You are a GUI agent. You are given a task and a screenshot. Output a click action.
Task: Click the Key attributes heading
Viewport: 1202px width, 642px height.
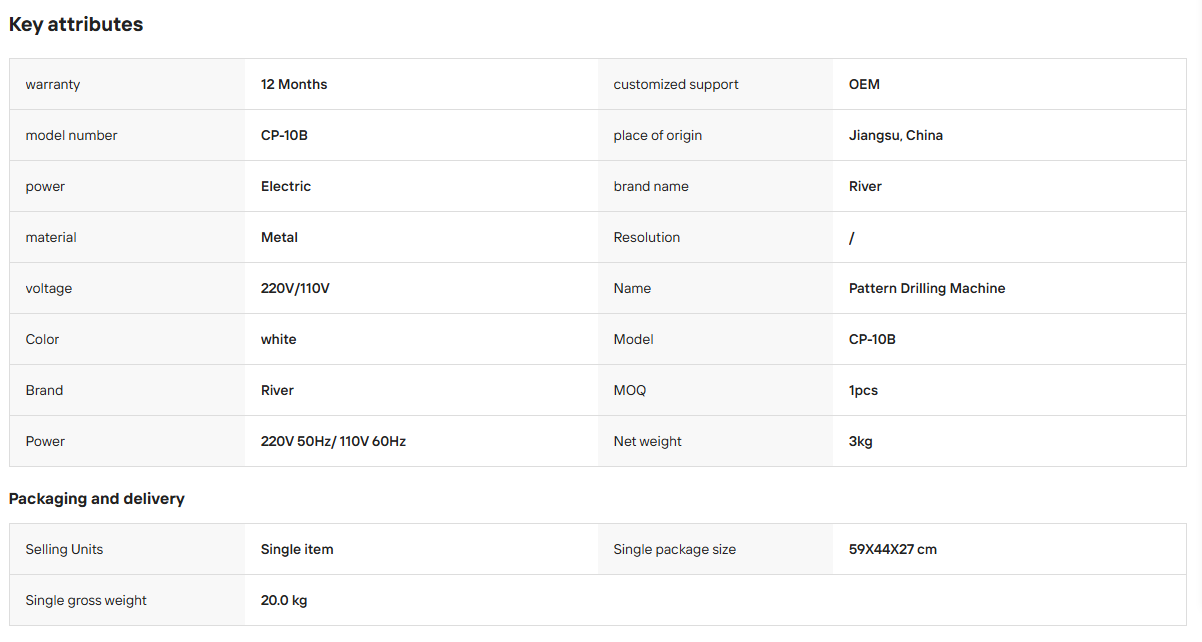[x=76, y=25]
